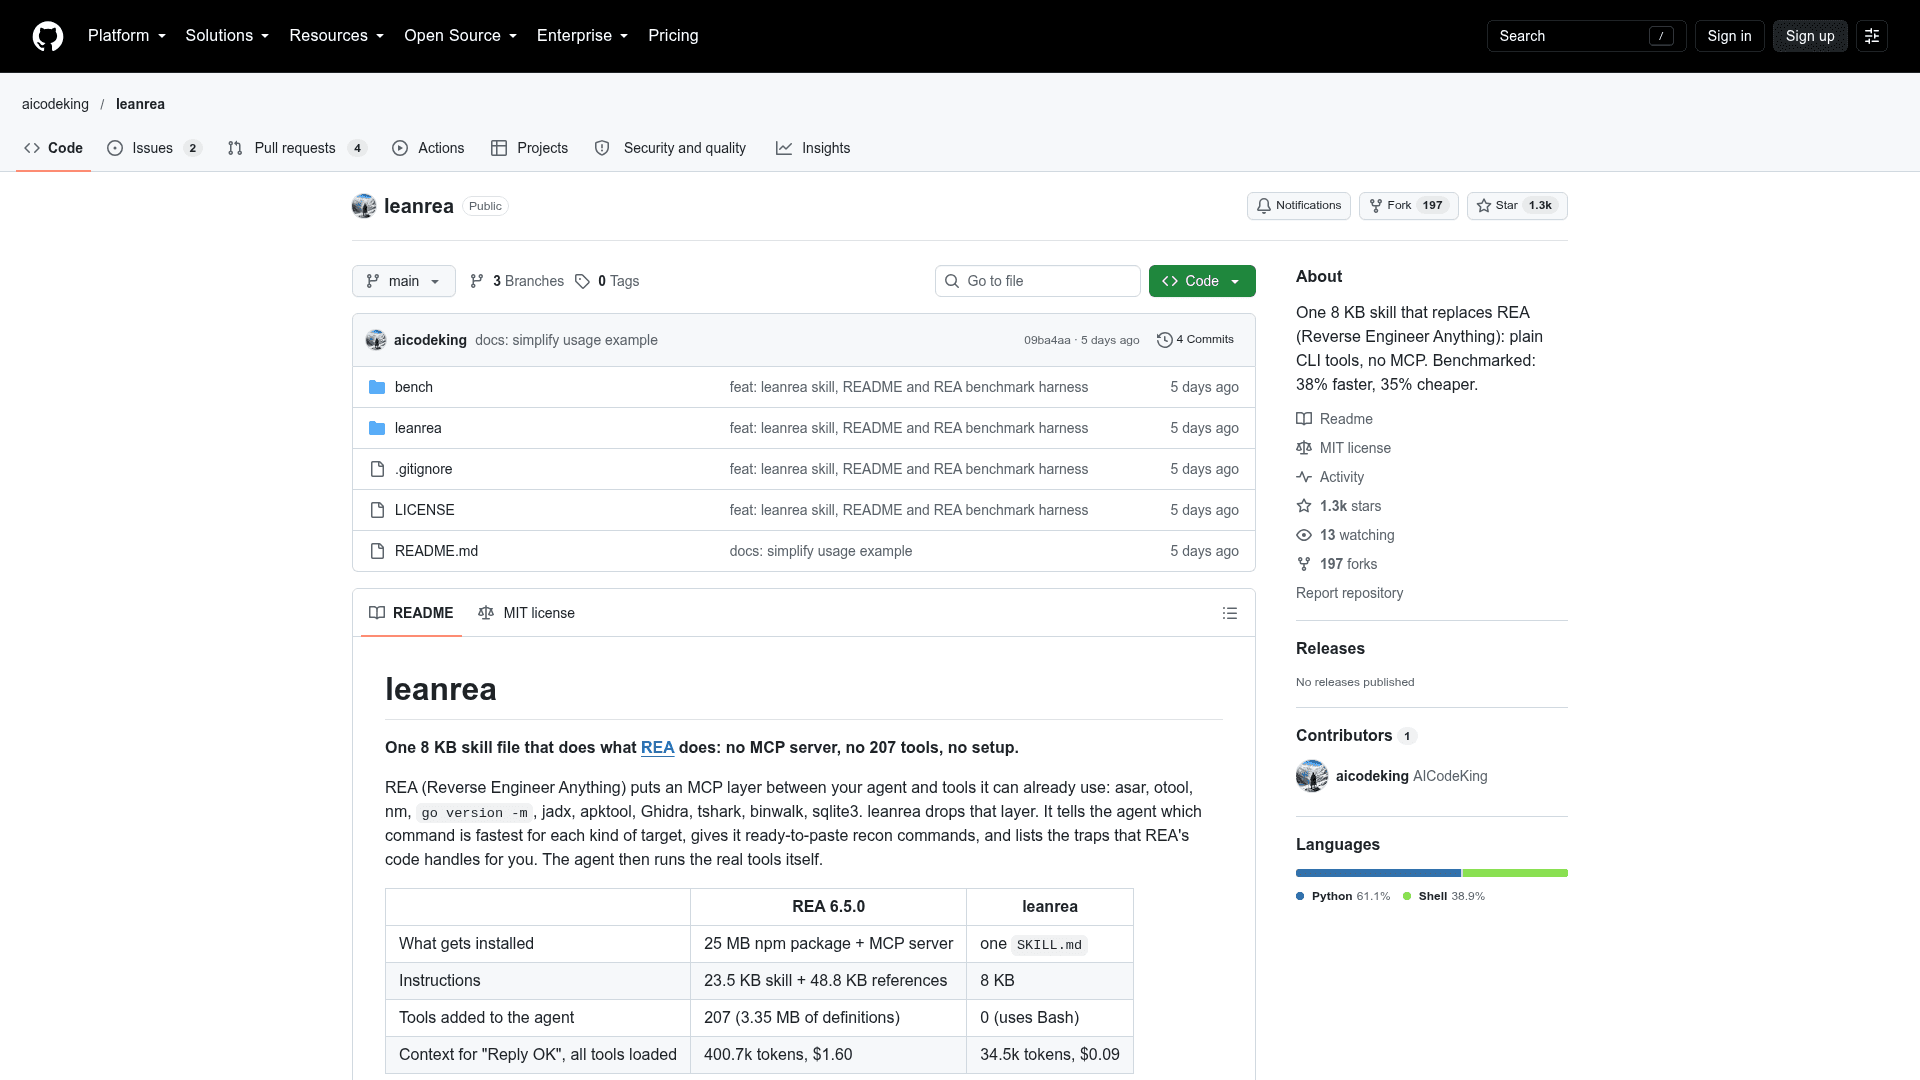
Task: Open the Report repository link
Action: coord(1349,593)
